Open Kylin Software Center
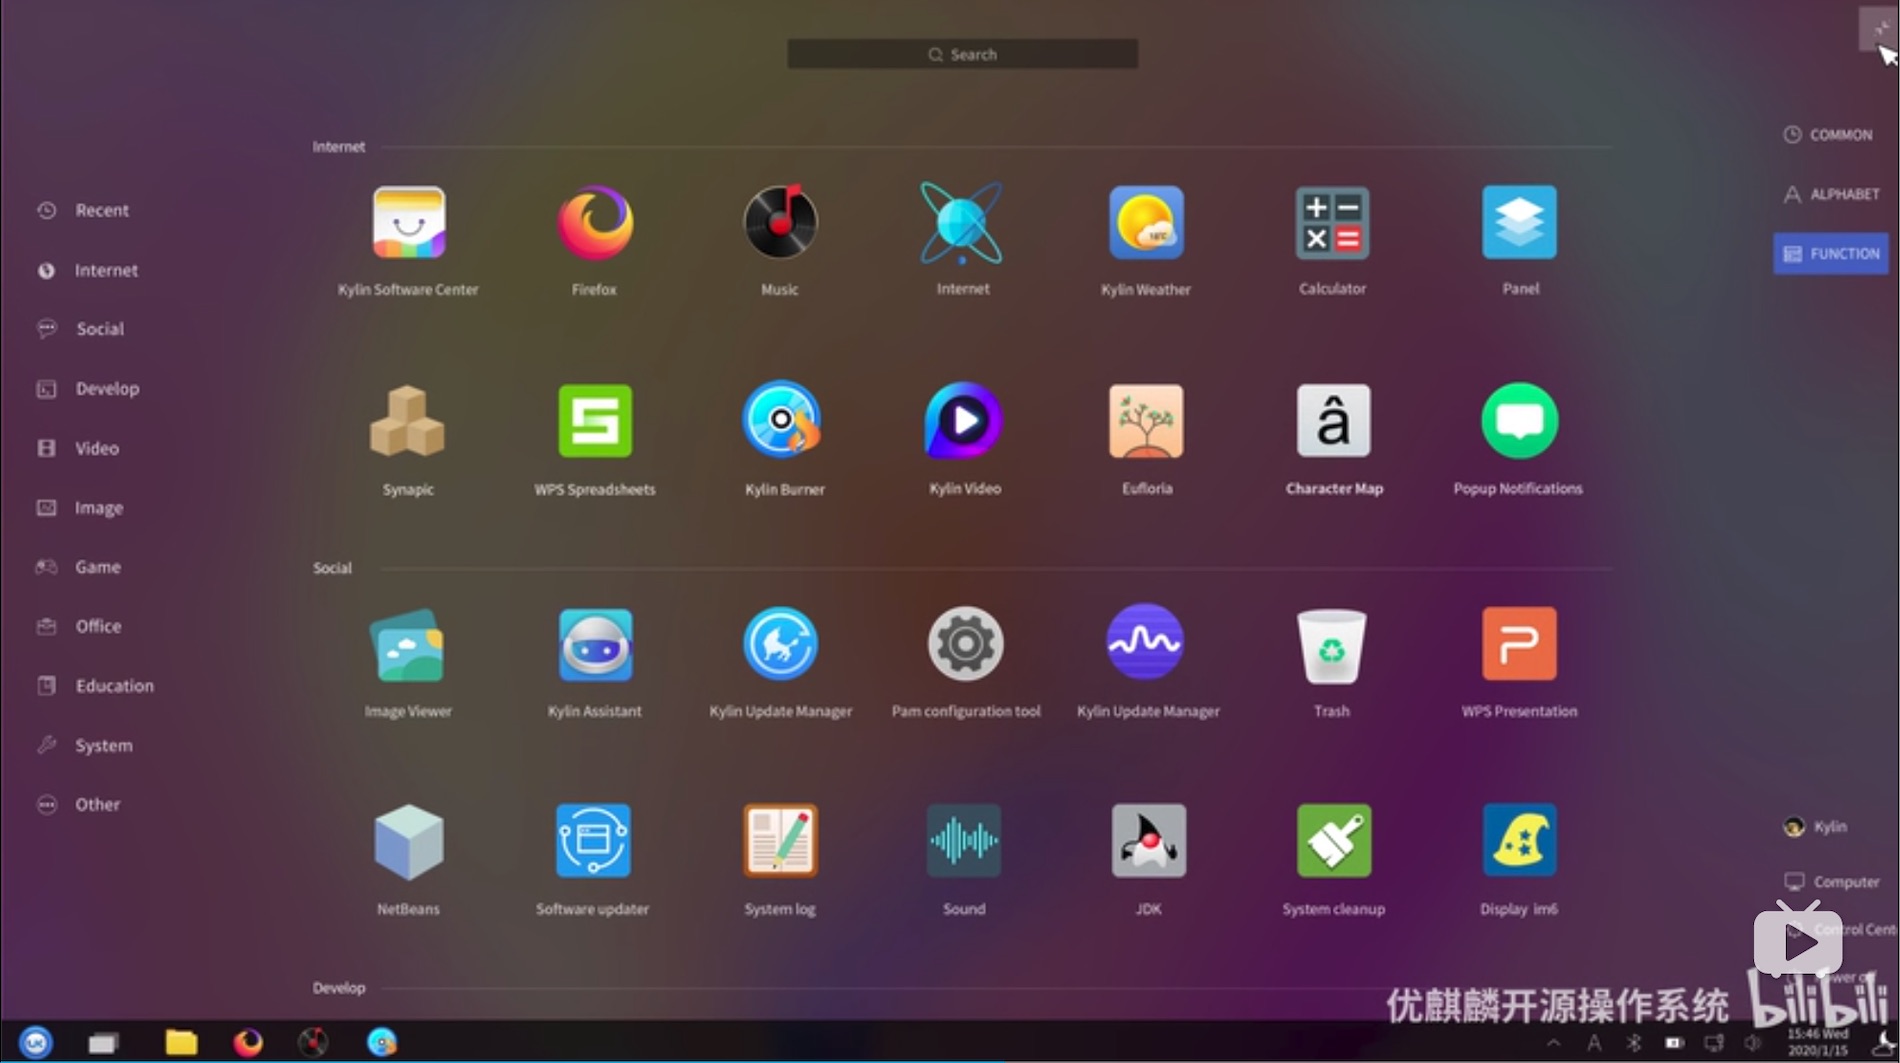 pos(408,222)
